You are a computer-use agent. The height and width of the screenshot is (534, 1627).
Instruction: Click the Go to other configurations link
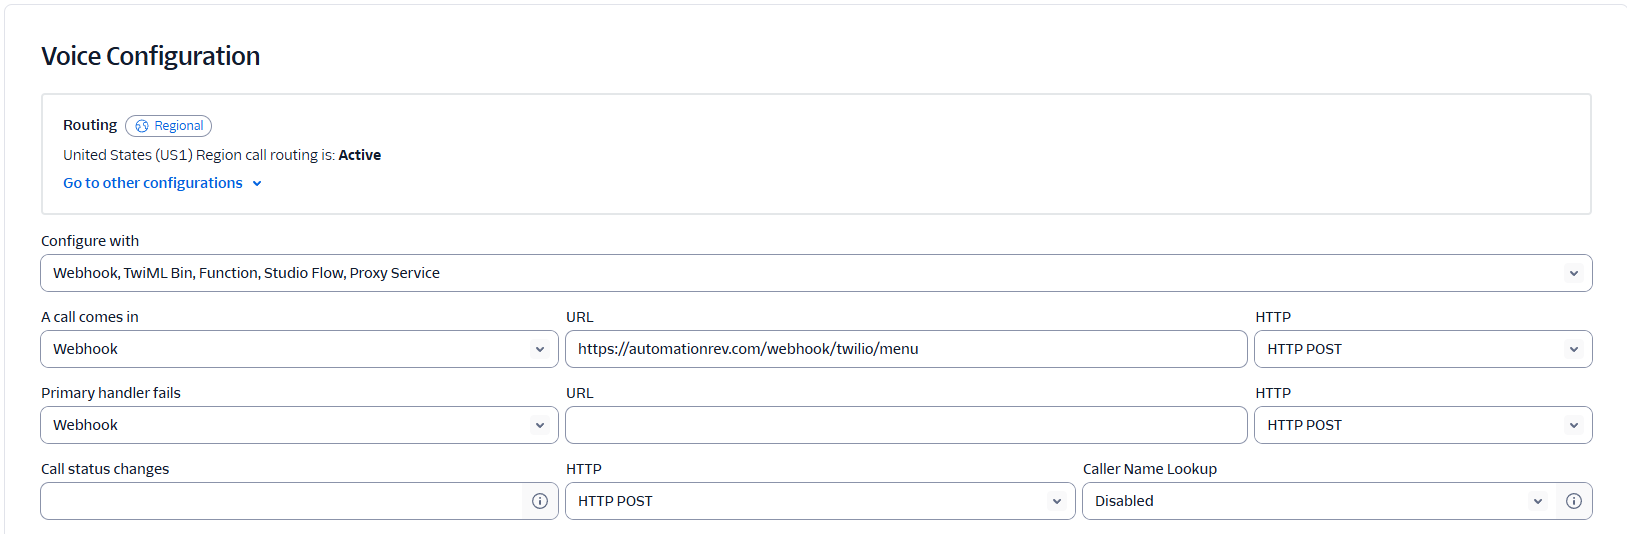click(x=153, y=183)
